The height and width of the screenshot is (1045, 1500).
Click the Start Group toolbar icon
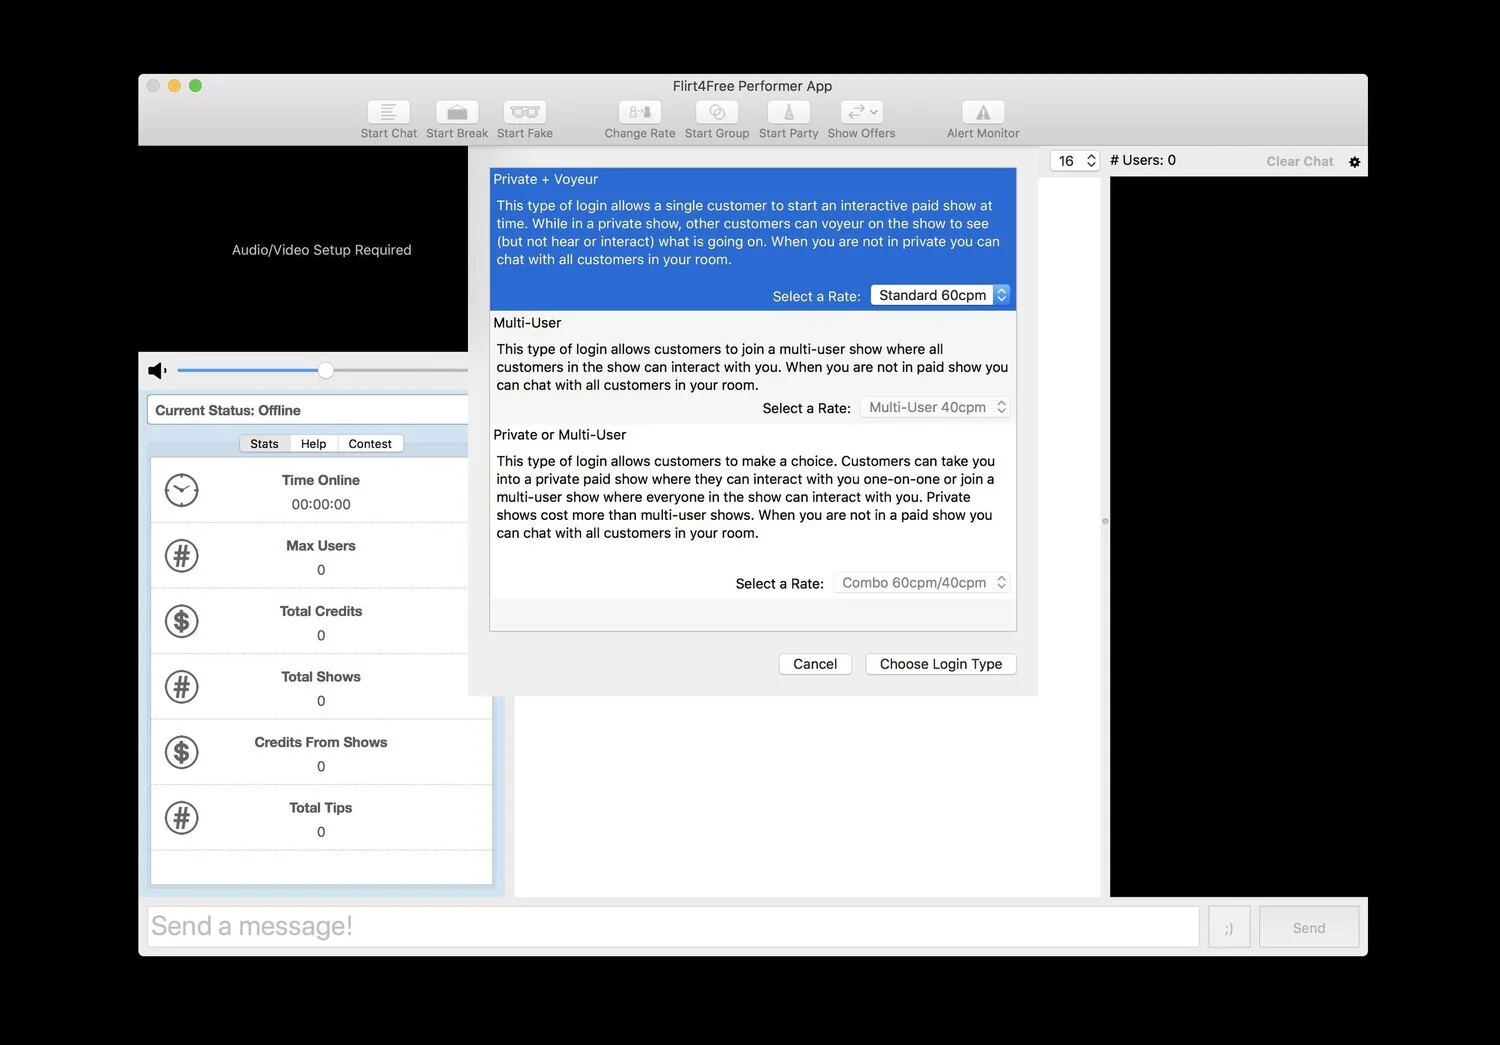[x=717, y=112]
